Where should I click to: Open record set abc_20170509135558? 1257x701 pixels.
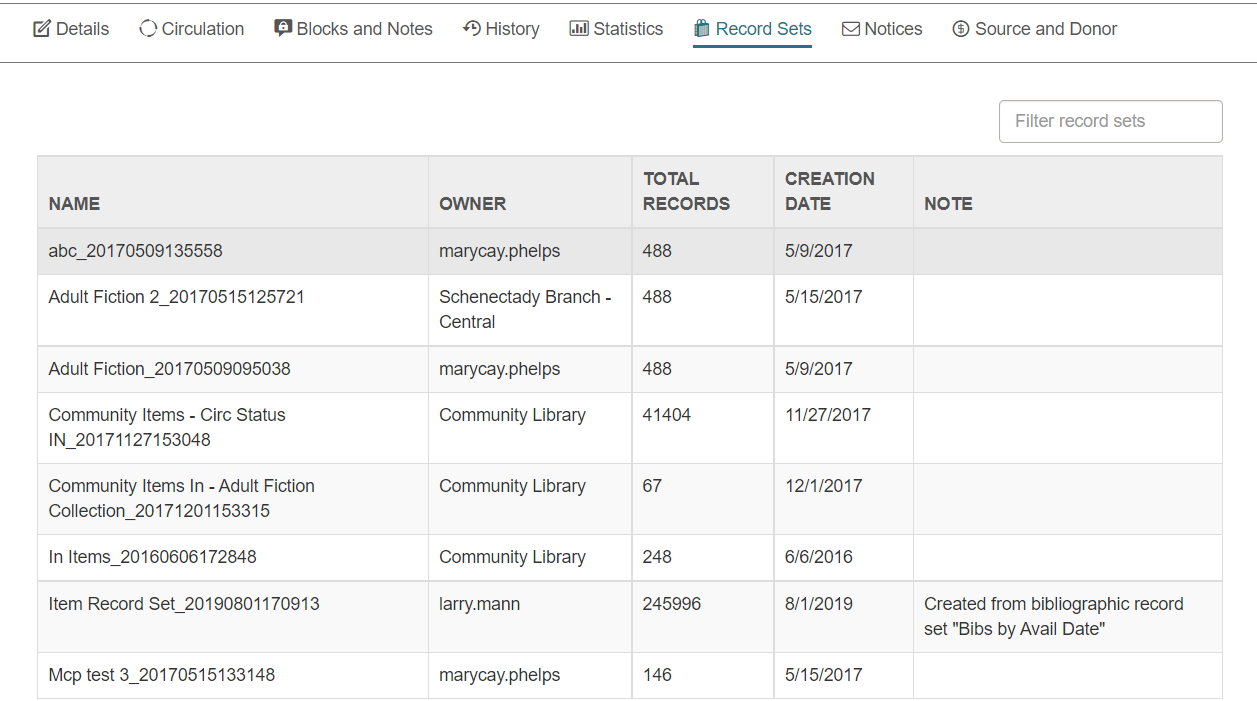(135, 250)
